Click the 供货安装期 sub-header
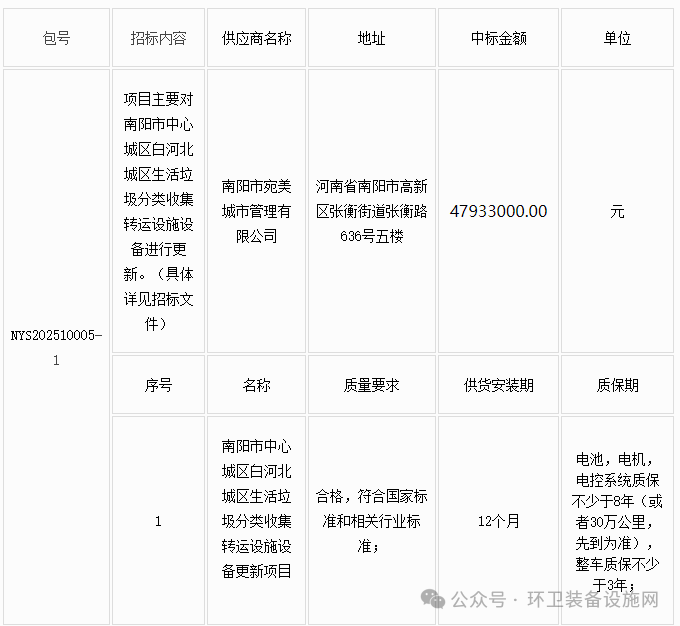 tap(498, 385)
